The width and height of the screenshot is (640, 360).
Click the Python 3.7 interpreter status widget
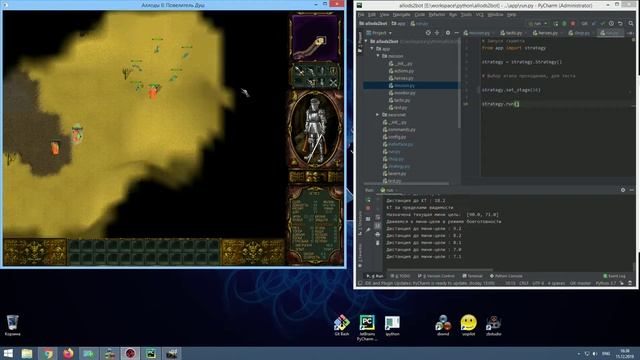point(605,283)
